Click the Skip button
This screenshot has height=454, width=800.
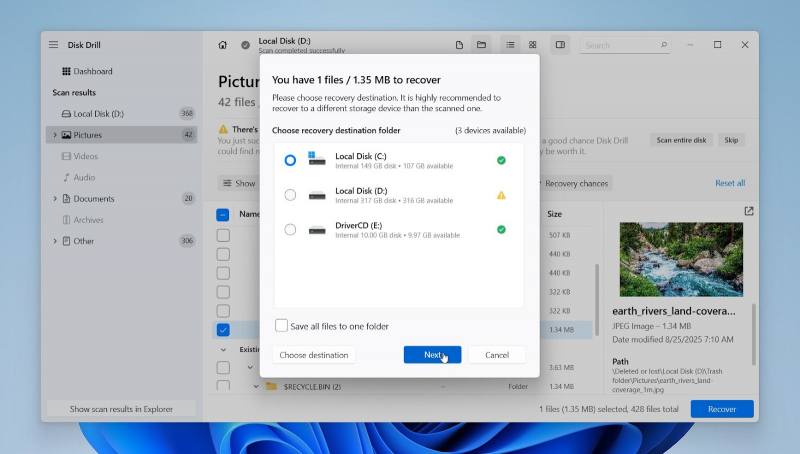[x=731, y=140]
